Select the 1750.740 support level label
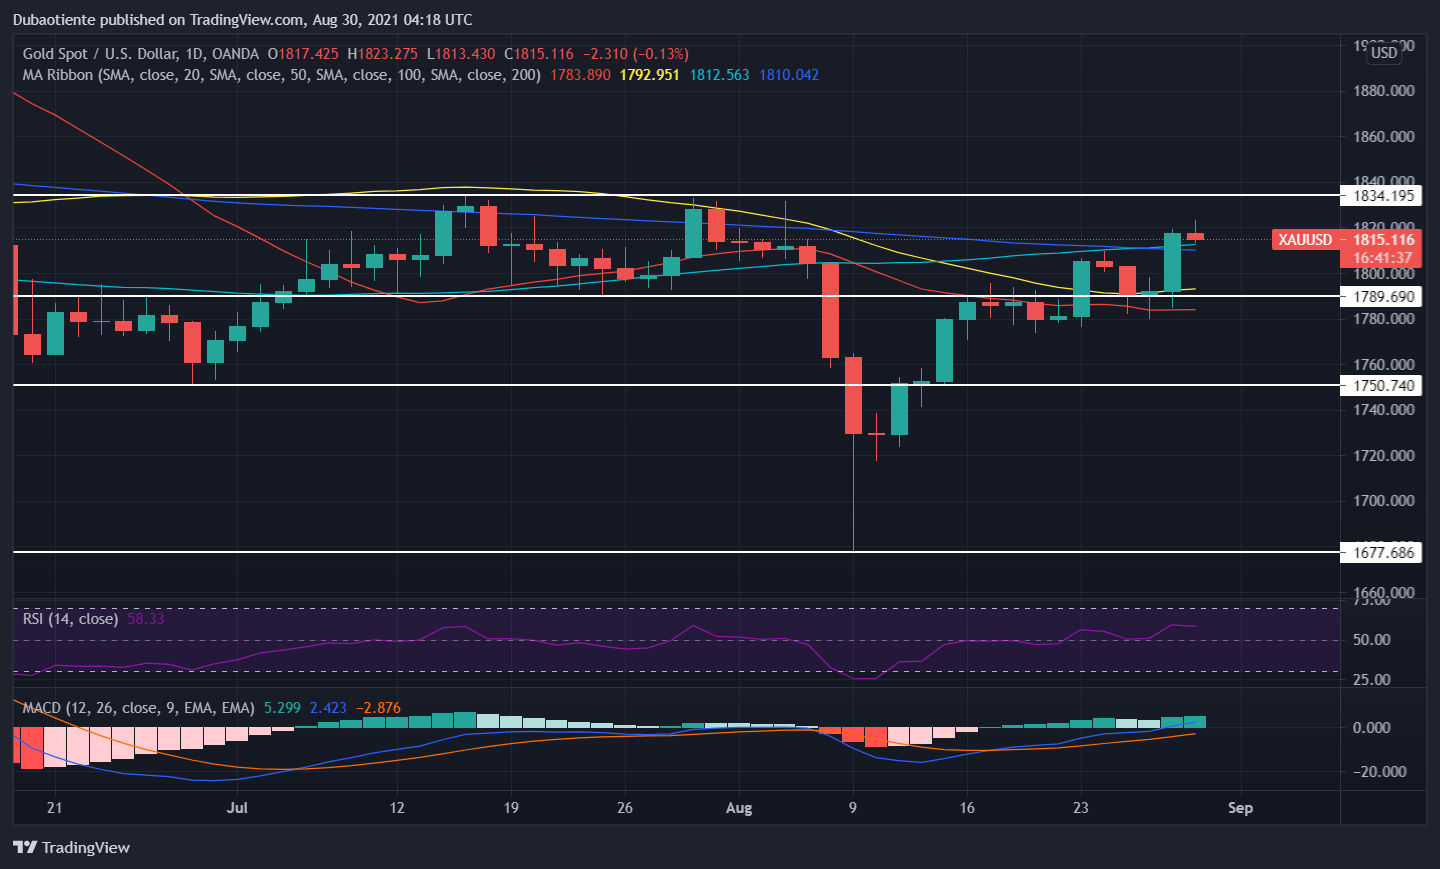This screenshot has height=869, width=1440. 1383,385
